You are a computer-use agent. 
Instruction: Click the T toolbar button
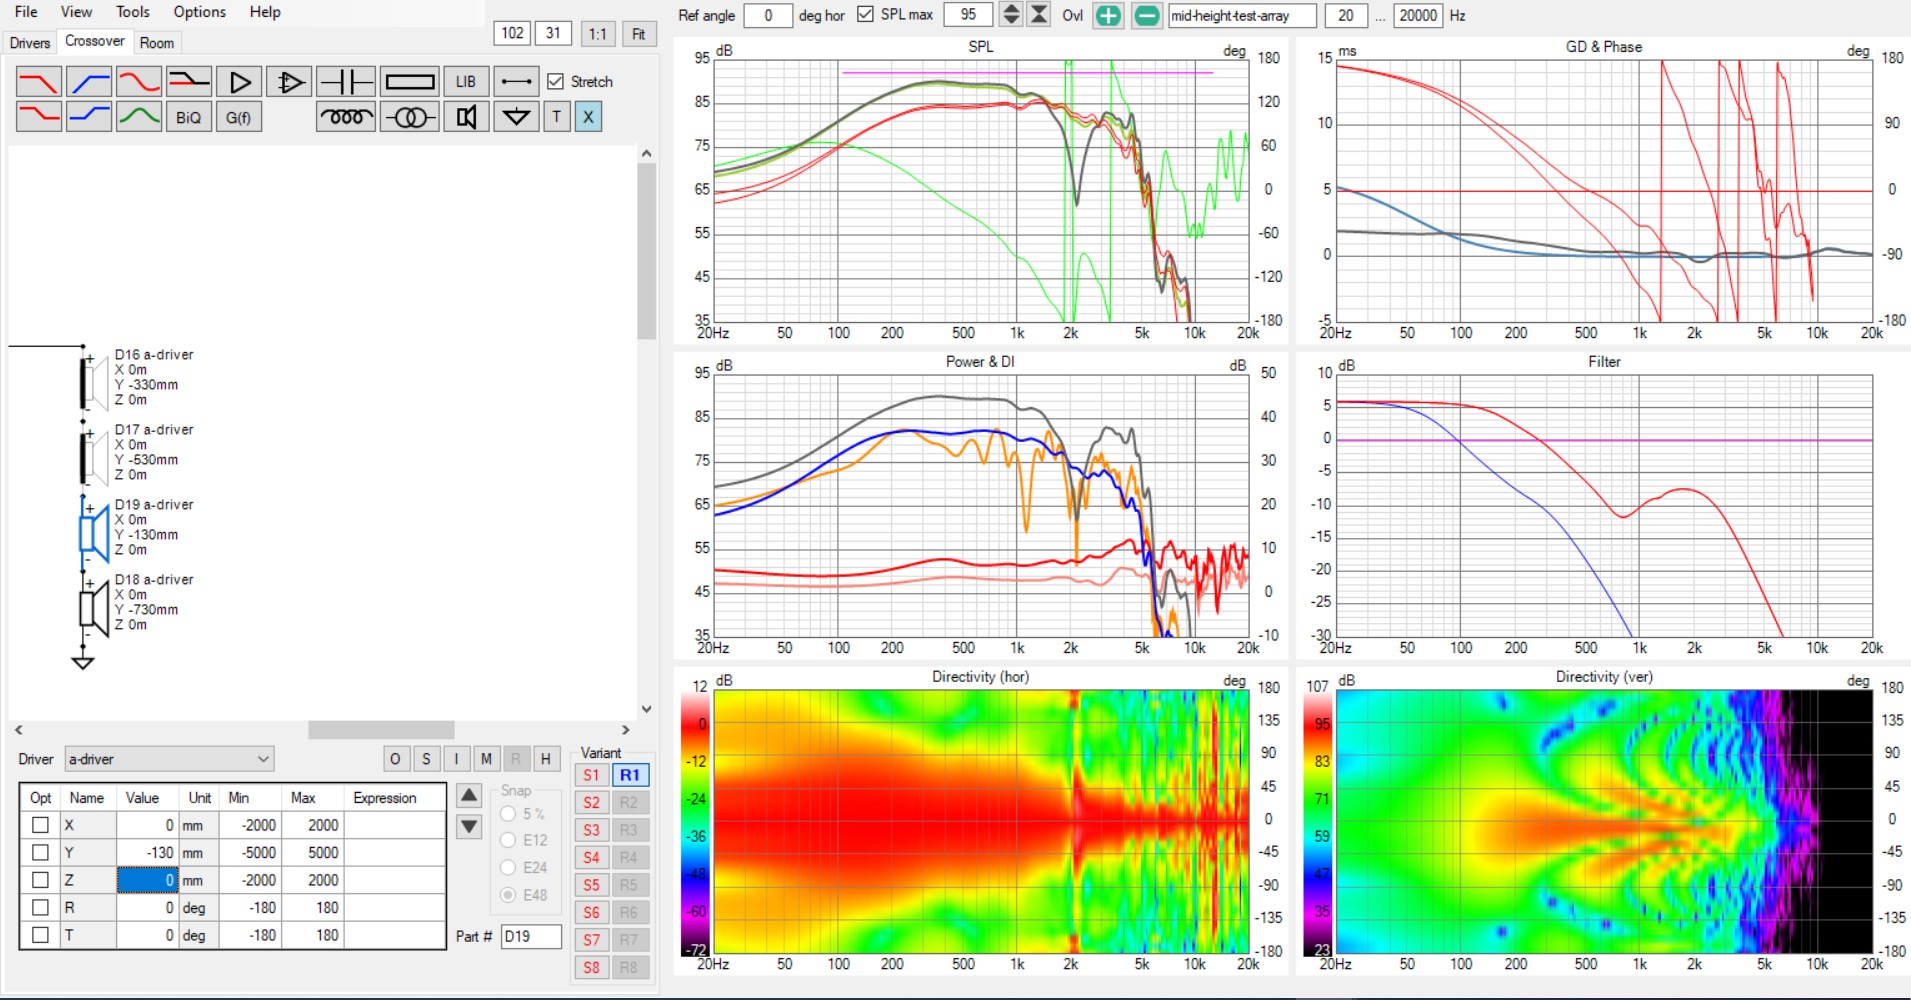(x=557, y=117)
